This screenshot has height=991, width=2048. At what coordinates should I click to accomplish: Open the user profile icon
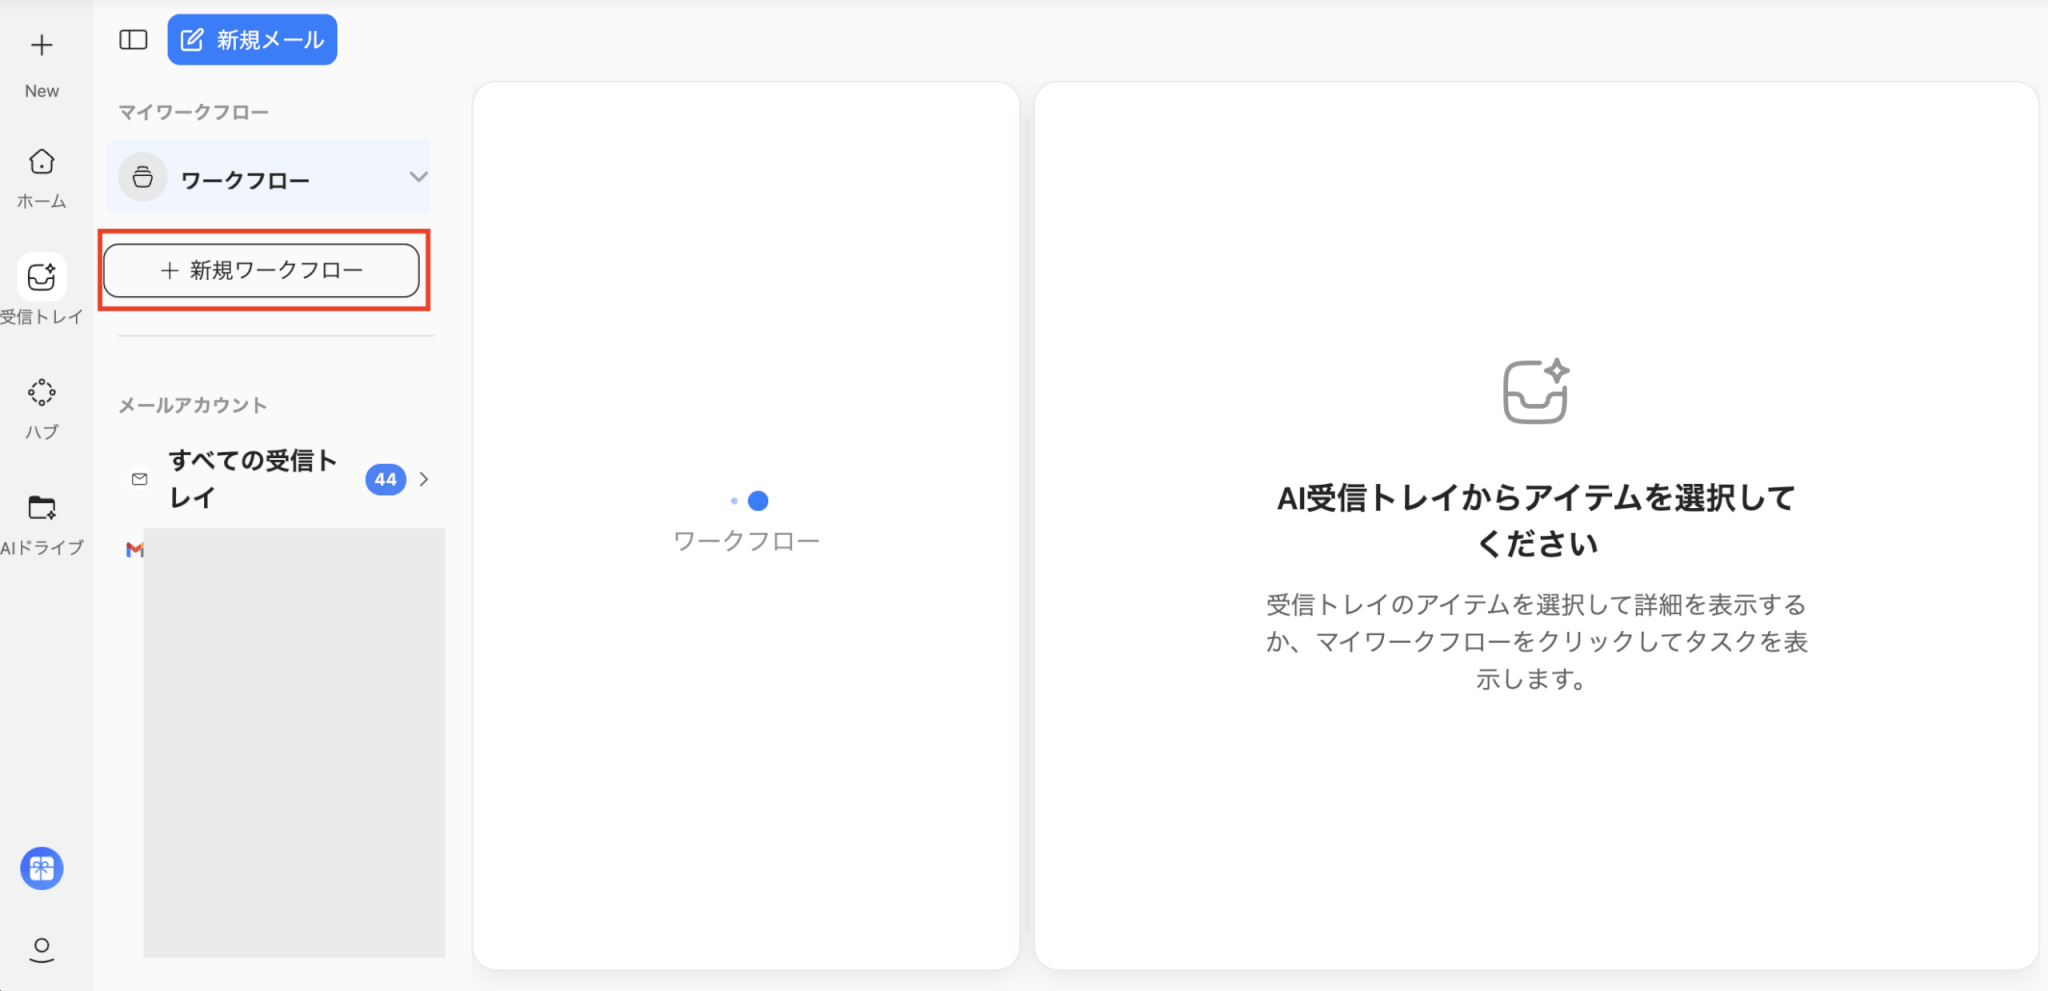pyautogui.click(x=42, y=949)
